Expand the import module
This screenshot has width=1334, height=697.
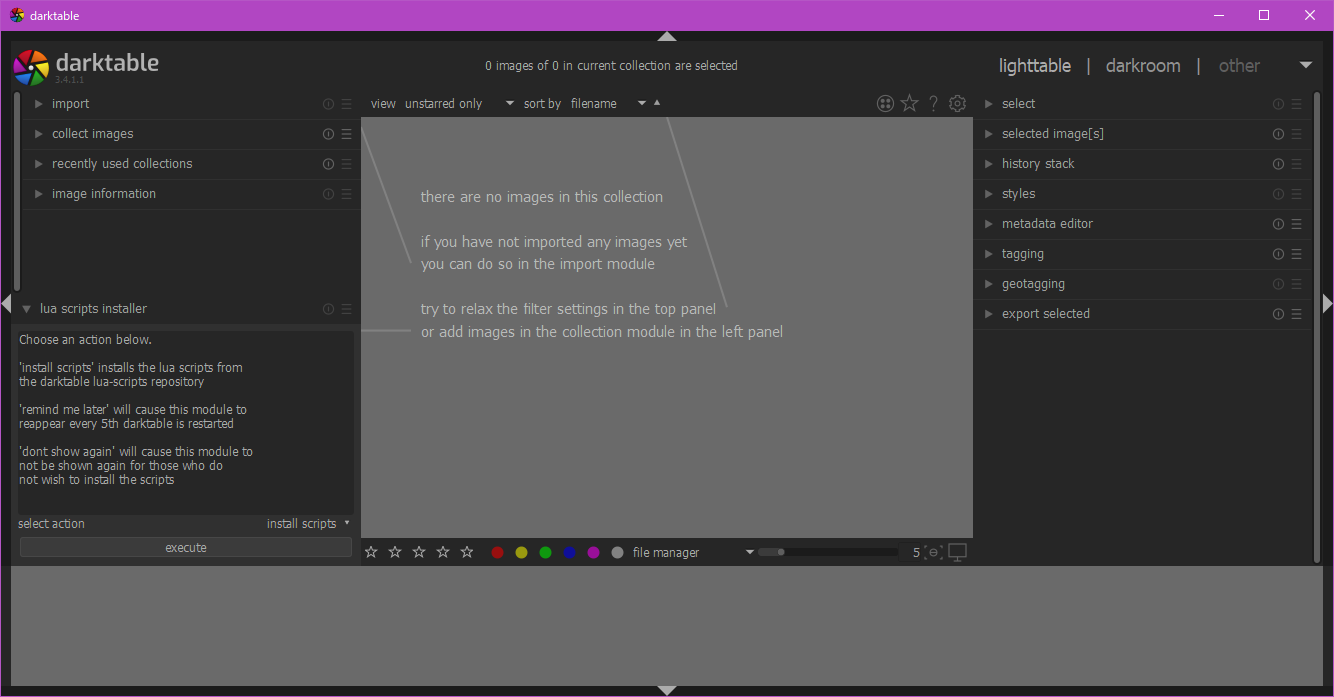click(x=70, y=104)
